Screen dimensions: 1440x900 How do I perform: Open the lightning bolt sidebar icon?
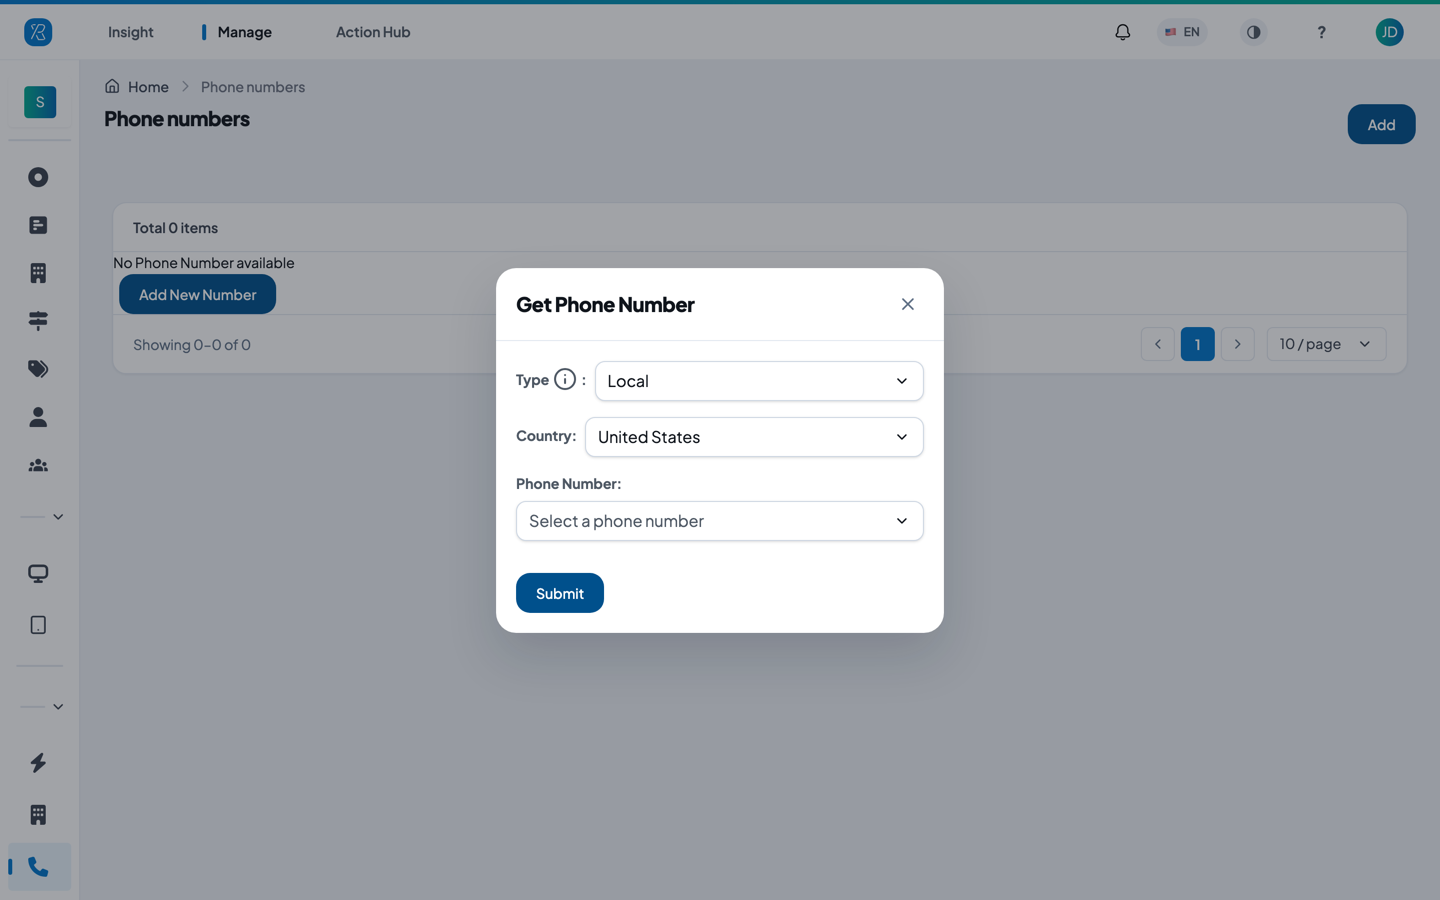point(38,763)
